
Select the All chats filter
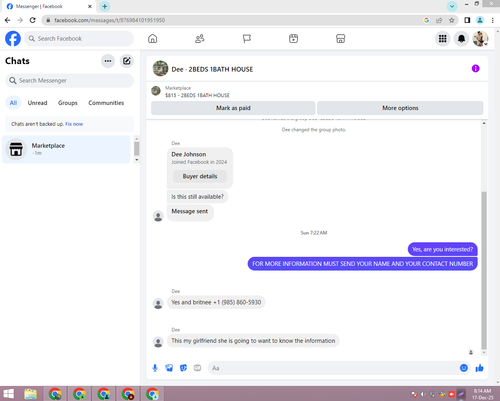[13, 103]
